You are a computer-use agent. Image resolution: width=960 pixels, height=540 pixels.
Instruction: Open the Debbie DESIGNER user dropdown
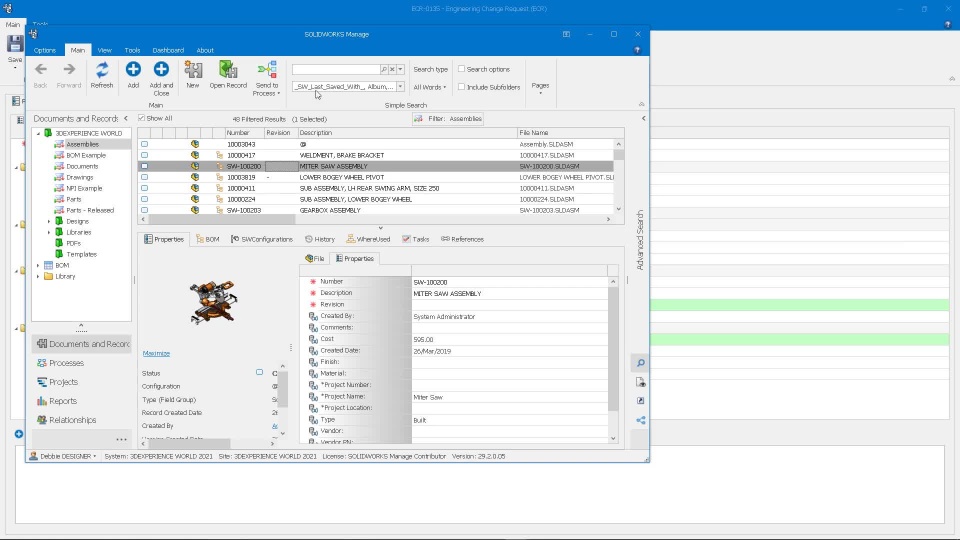(x=63, y=456)
